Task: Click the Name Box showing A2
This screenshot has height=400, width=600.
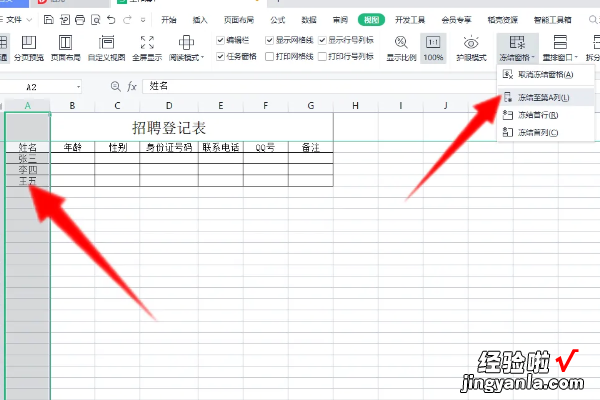Action: pyautogui.click(x=38, y=87)
